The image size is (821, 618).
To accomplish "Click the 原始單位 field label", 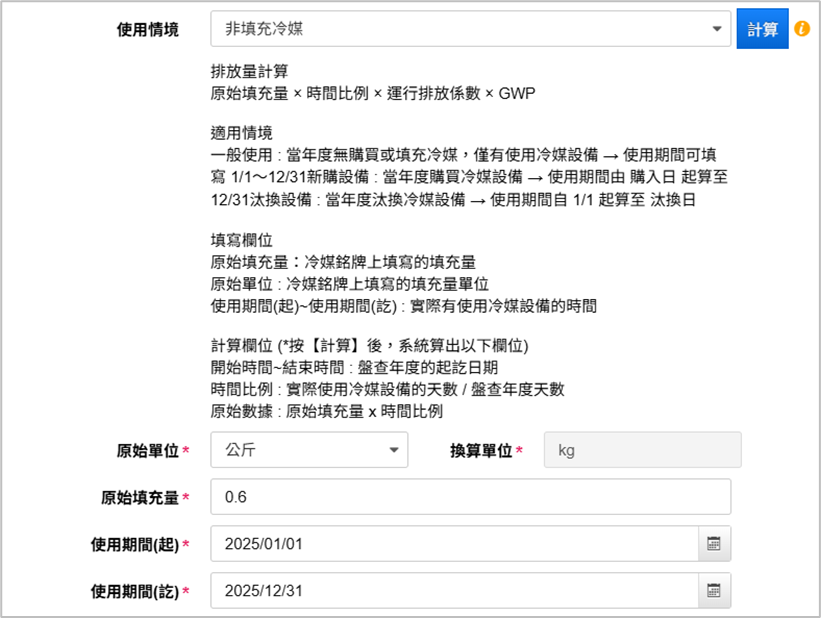I will [x=148, y=451].
